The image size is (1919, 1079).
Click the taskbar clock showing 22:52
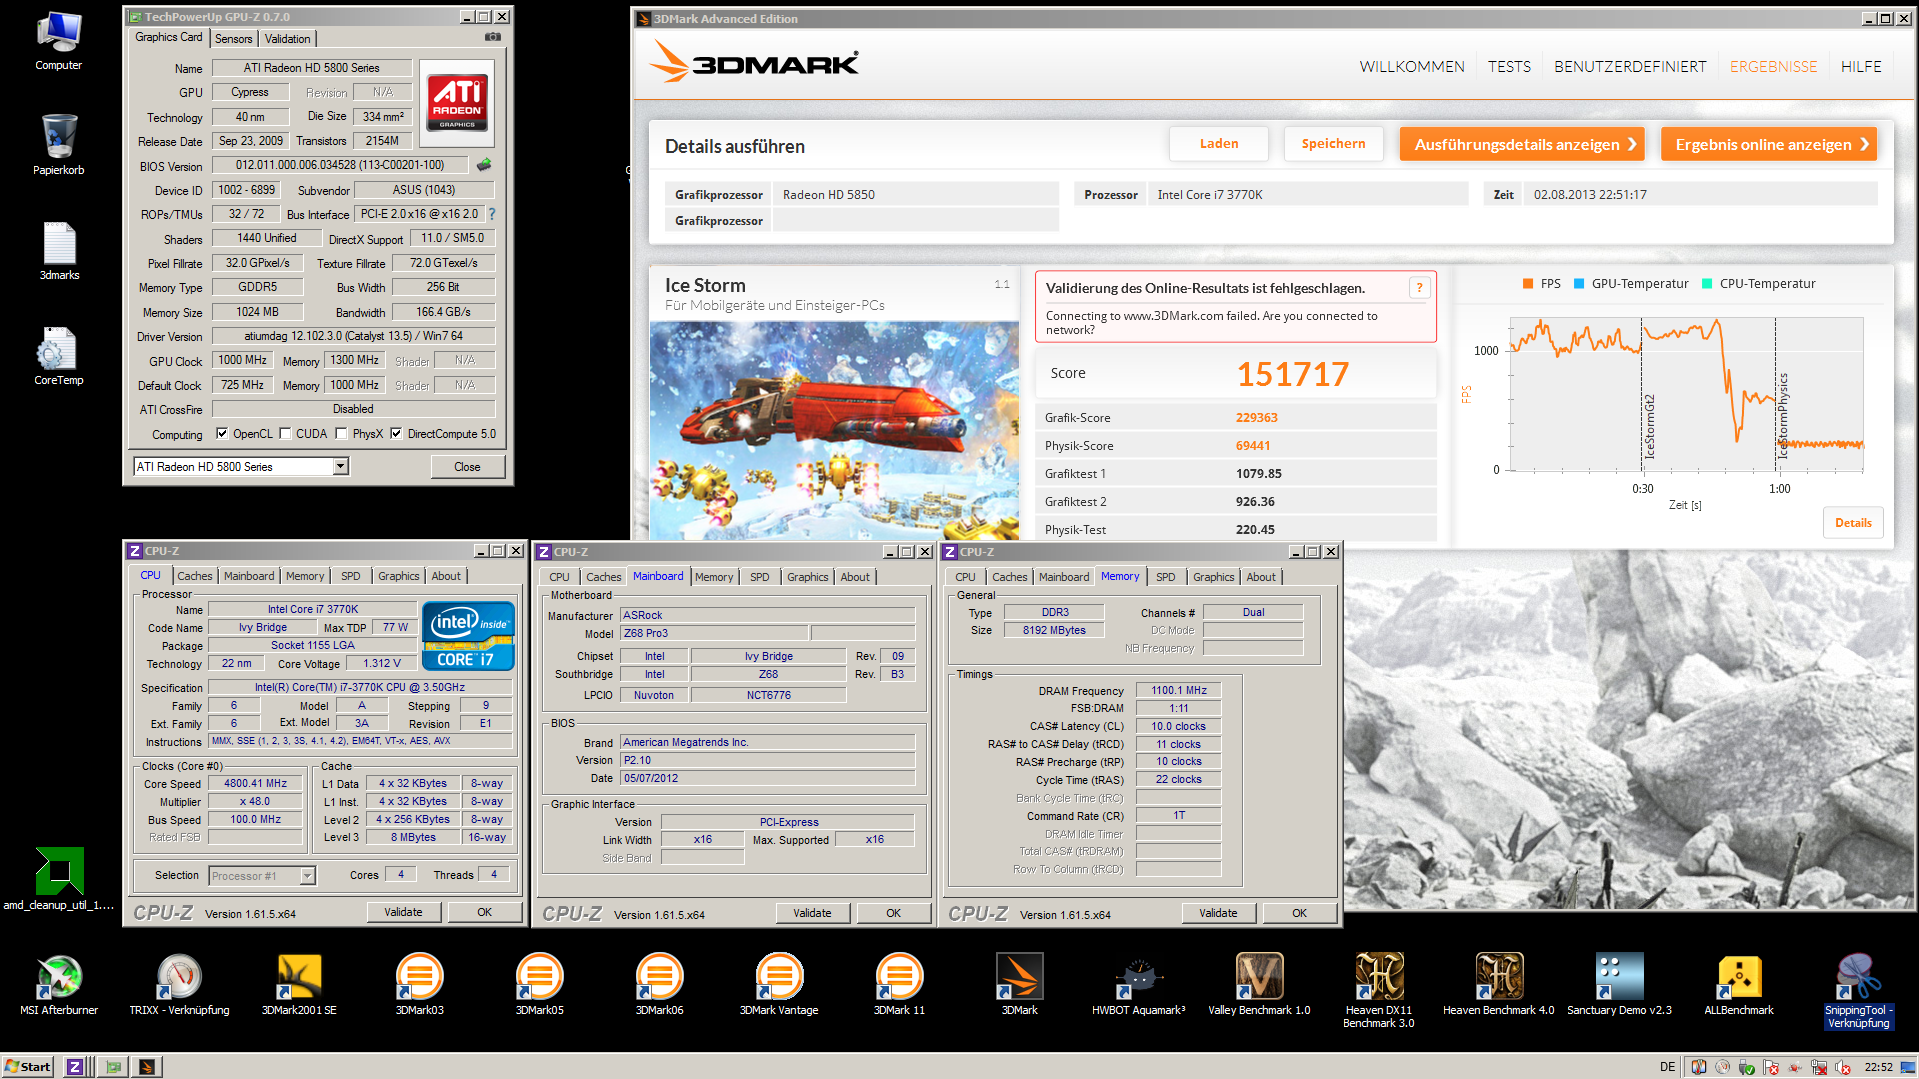tap(1878, 1067)
